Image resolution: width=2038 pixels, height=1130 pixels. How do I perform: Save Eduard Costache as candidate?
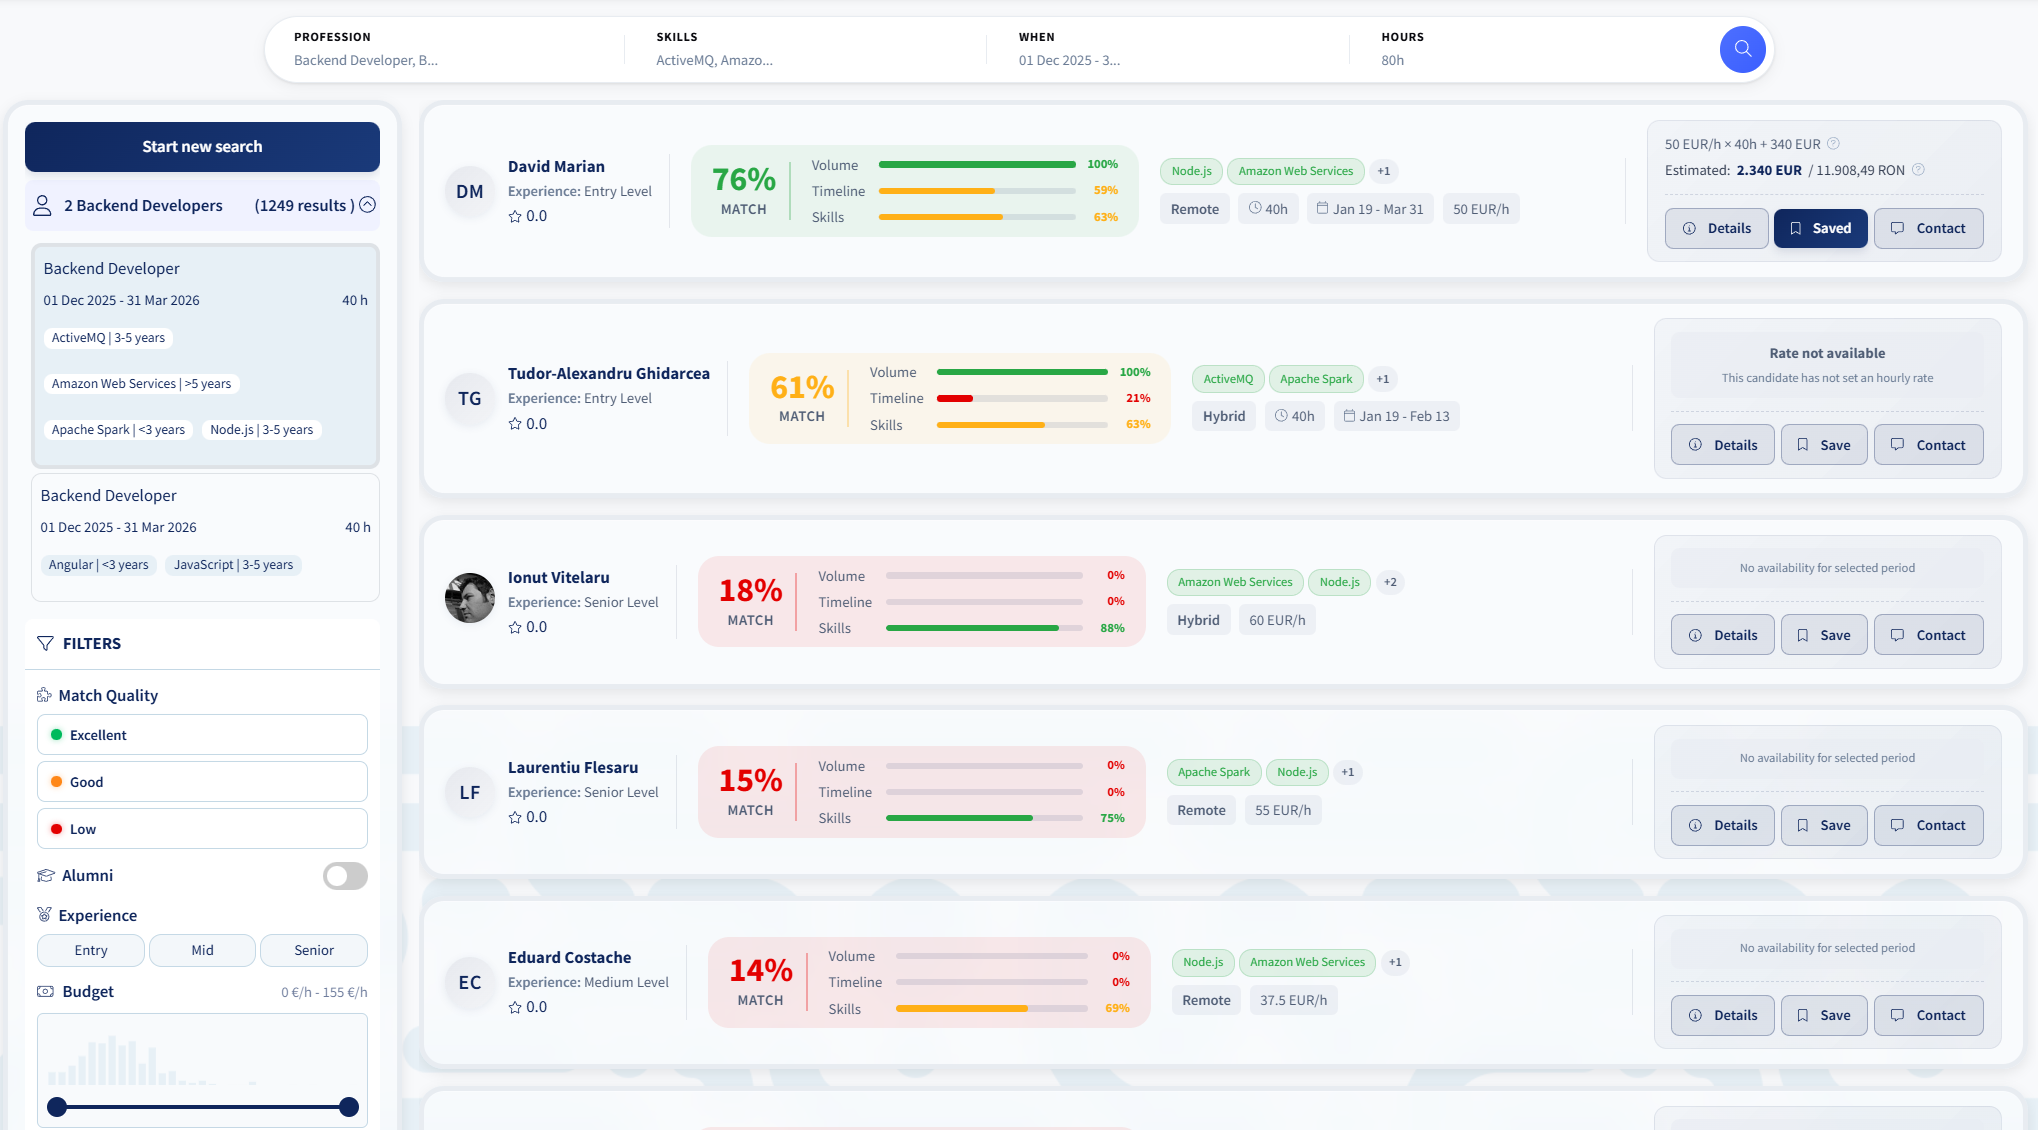pyautogui.click(x=1823, y=1015)
